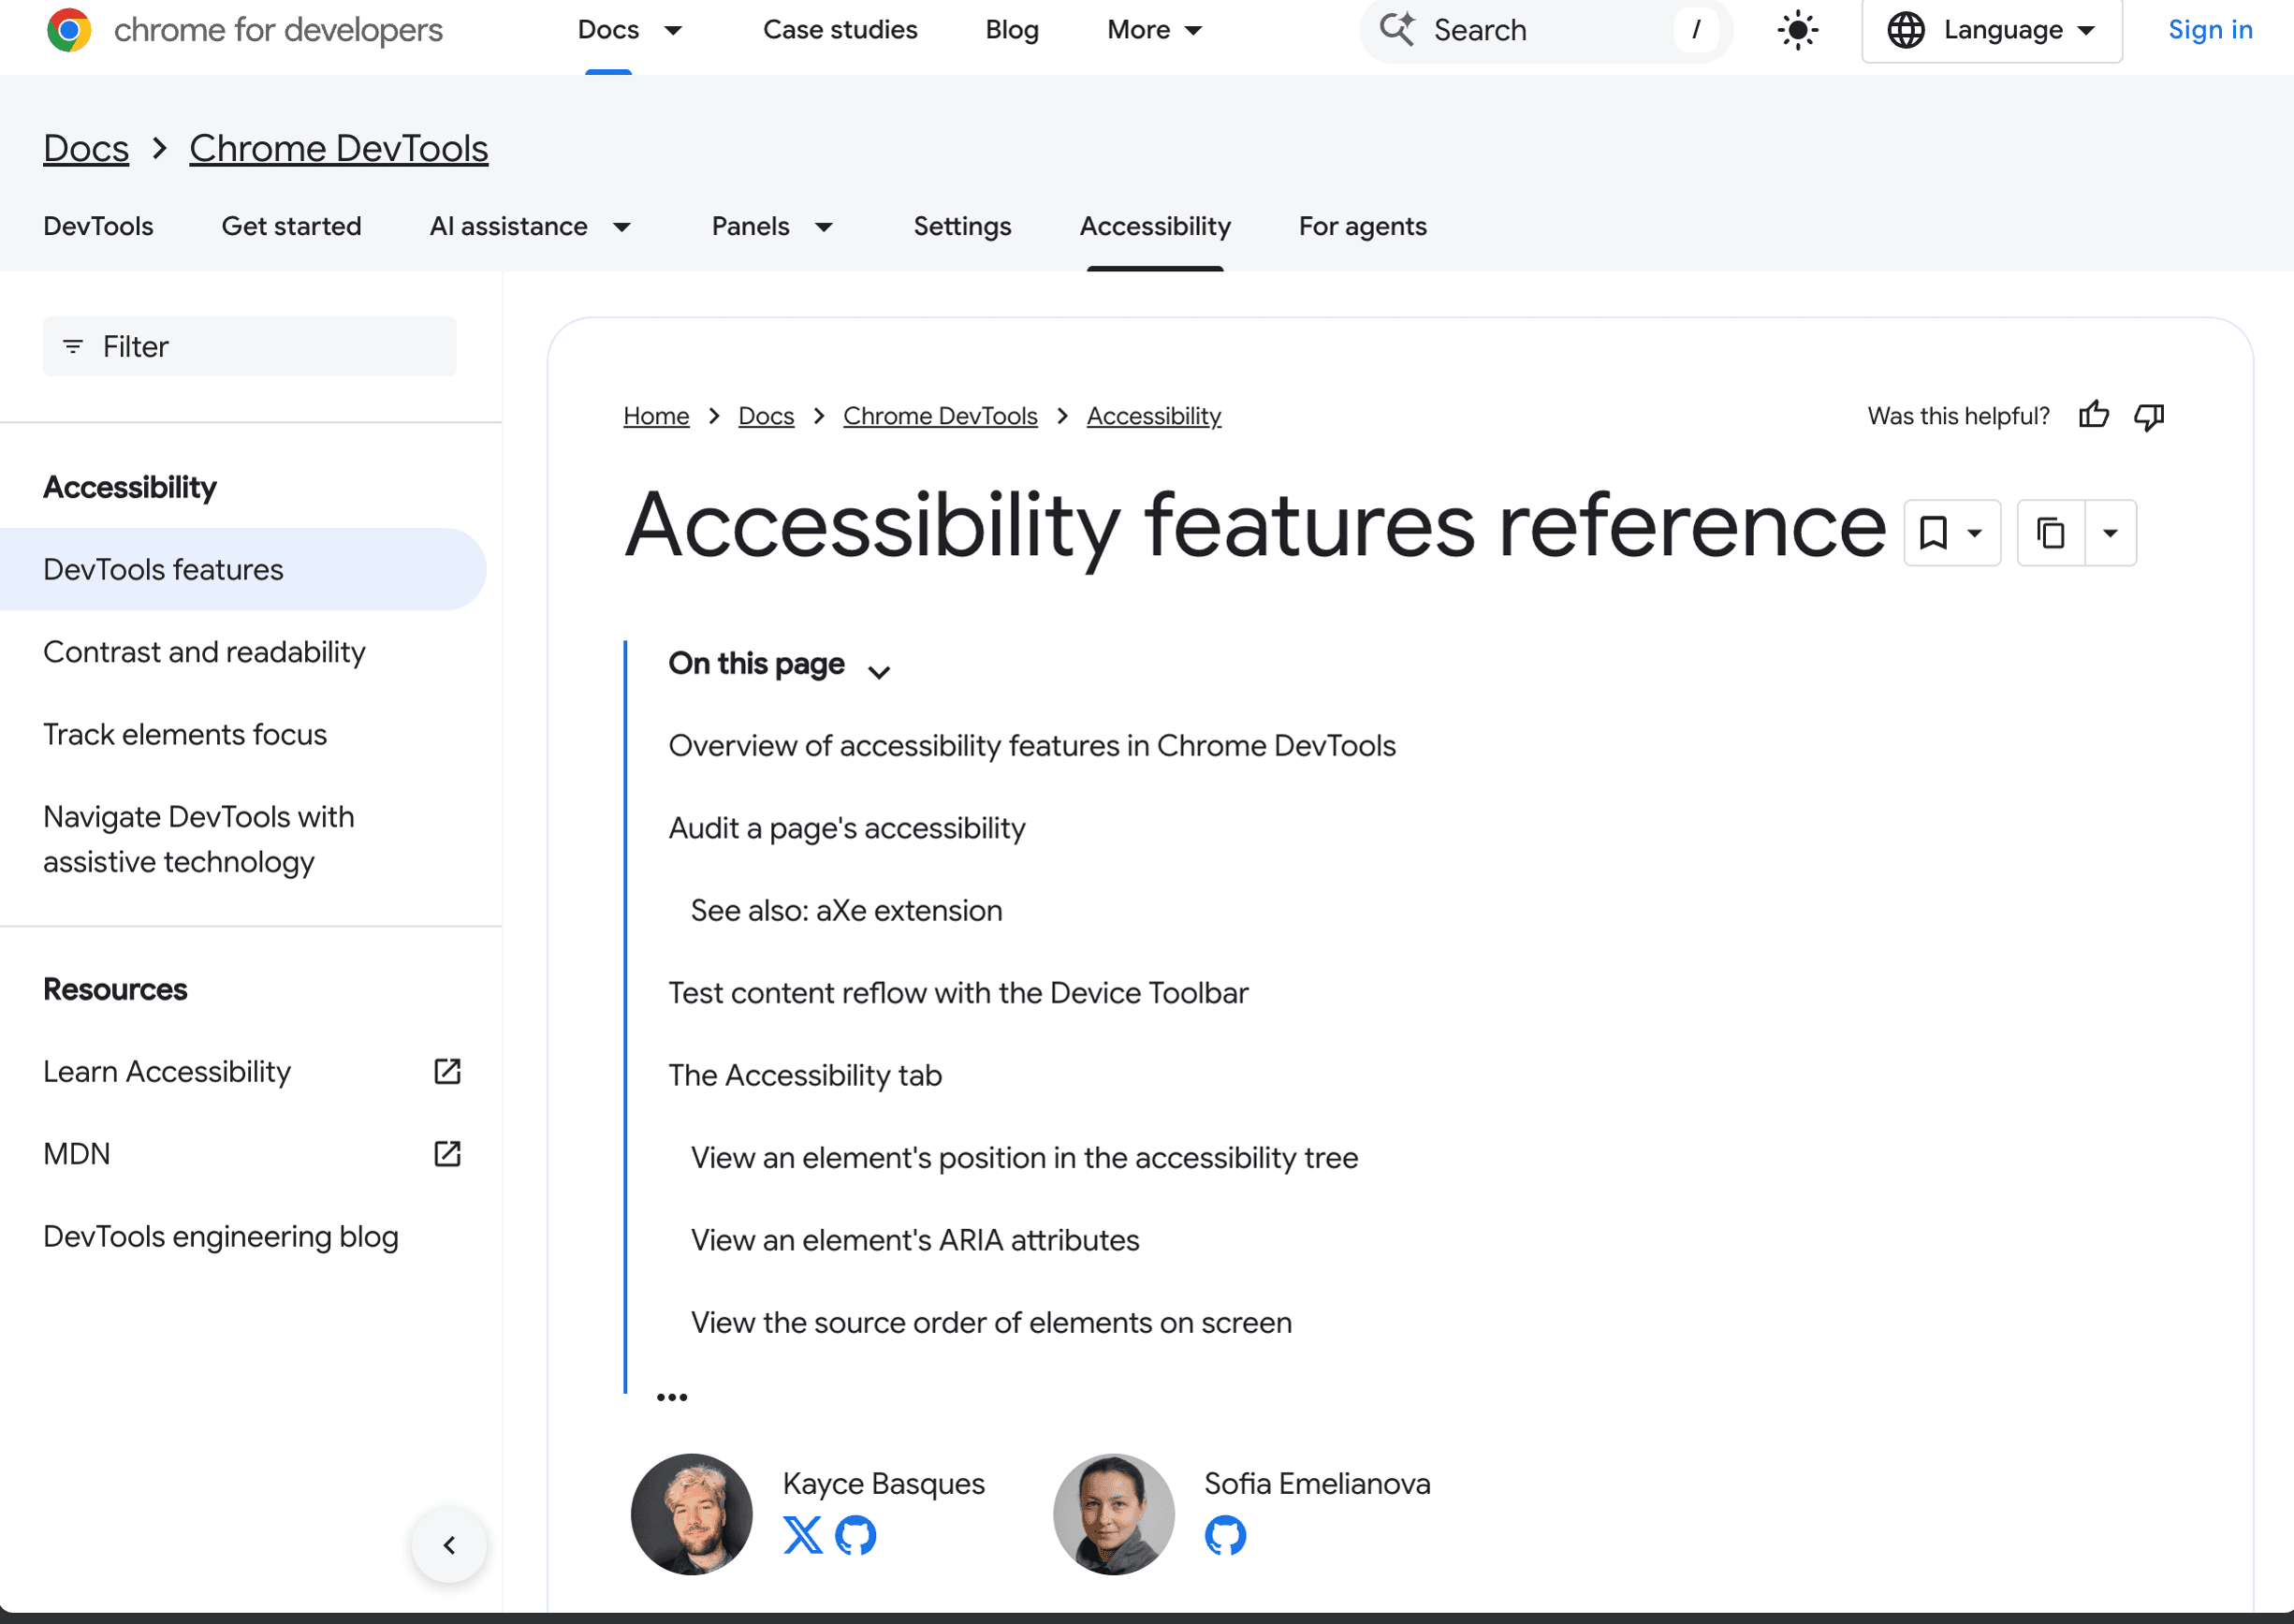Viewport: 2294px width, 1624px height.
Task: Open the More menu dropdown
Action: [x=1155, y=30]
